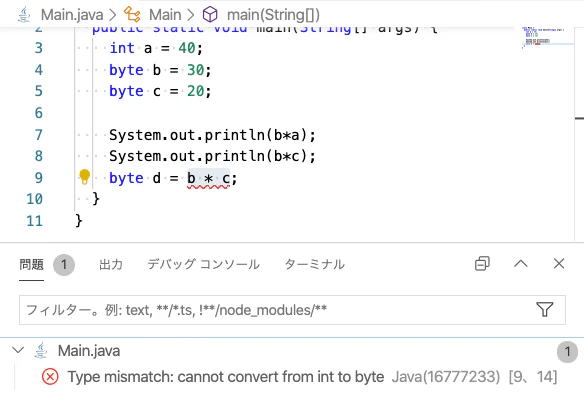
Task: Click the chevron after Main breadcrumb
Action: 191,15
